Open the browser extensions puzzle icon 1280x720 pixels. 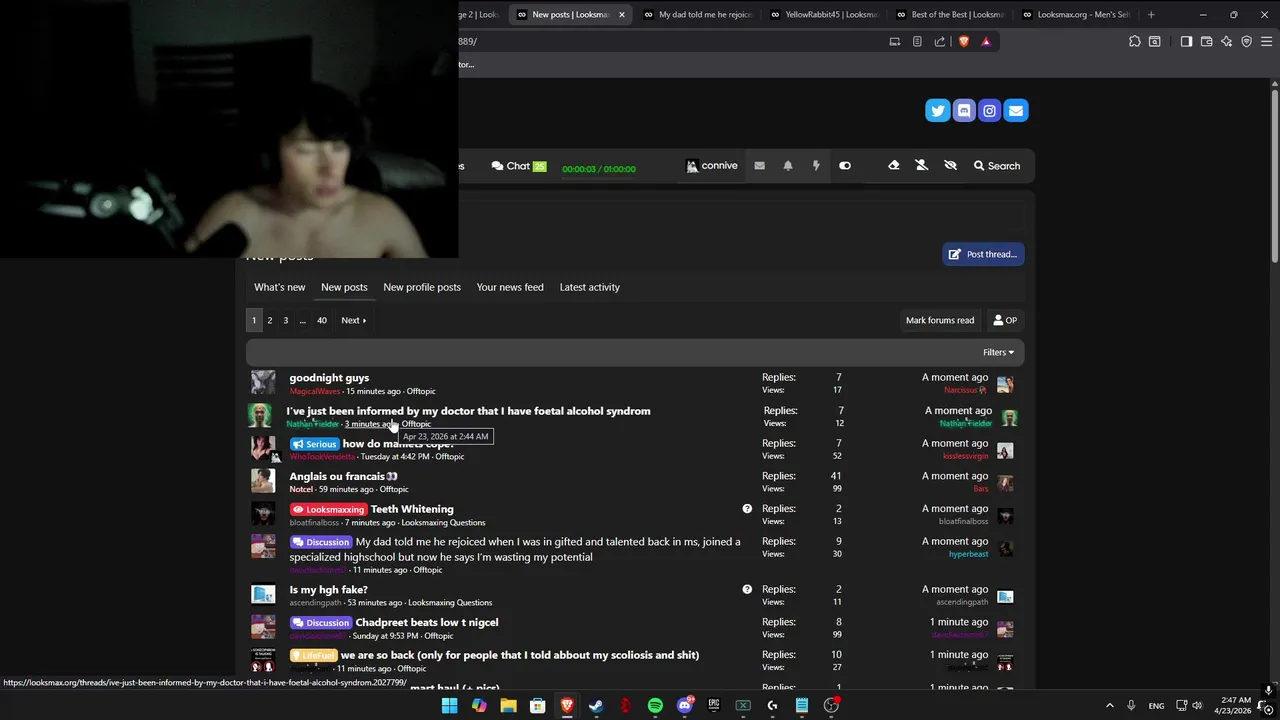[x=1135, y=41]
